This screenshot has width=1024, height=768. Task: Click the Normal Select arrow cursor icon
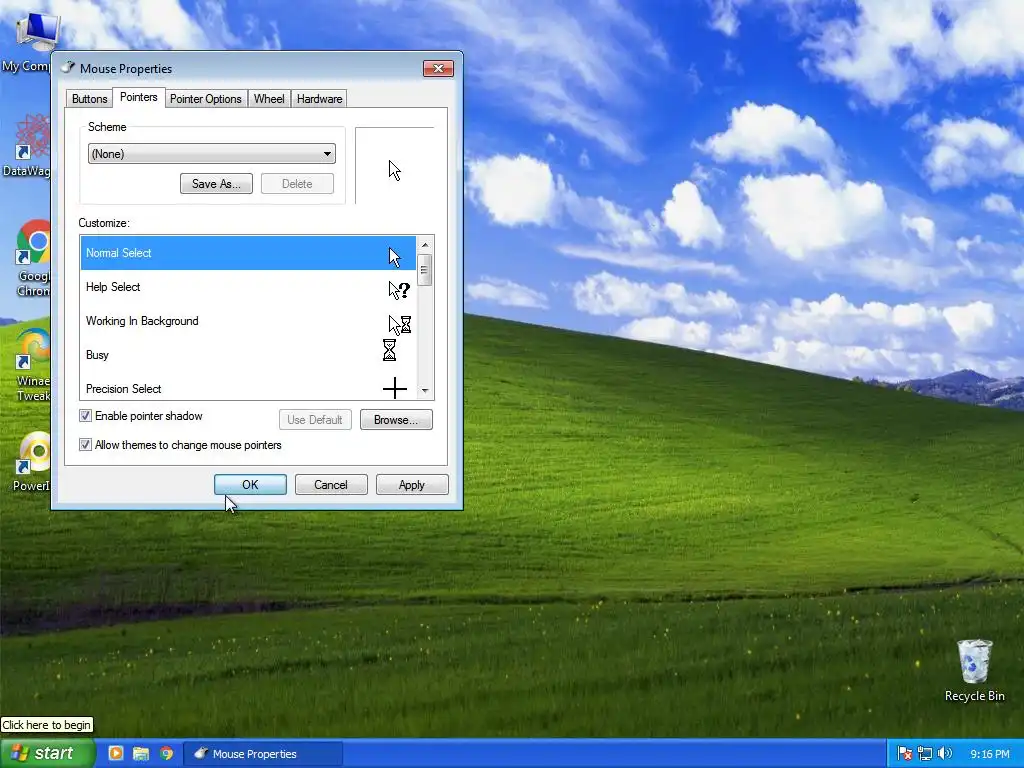pos(394,257)
